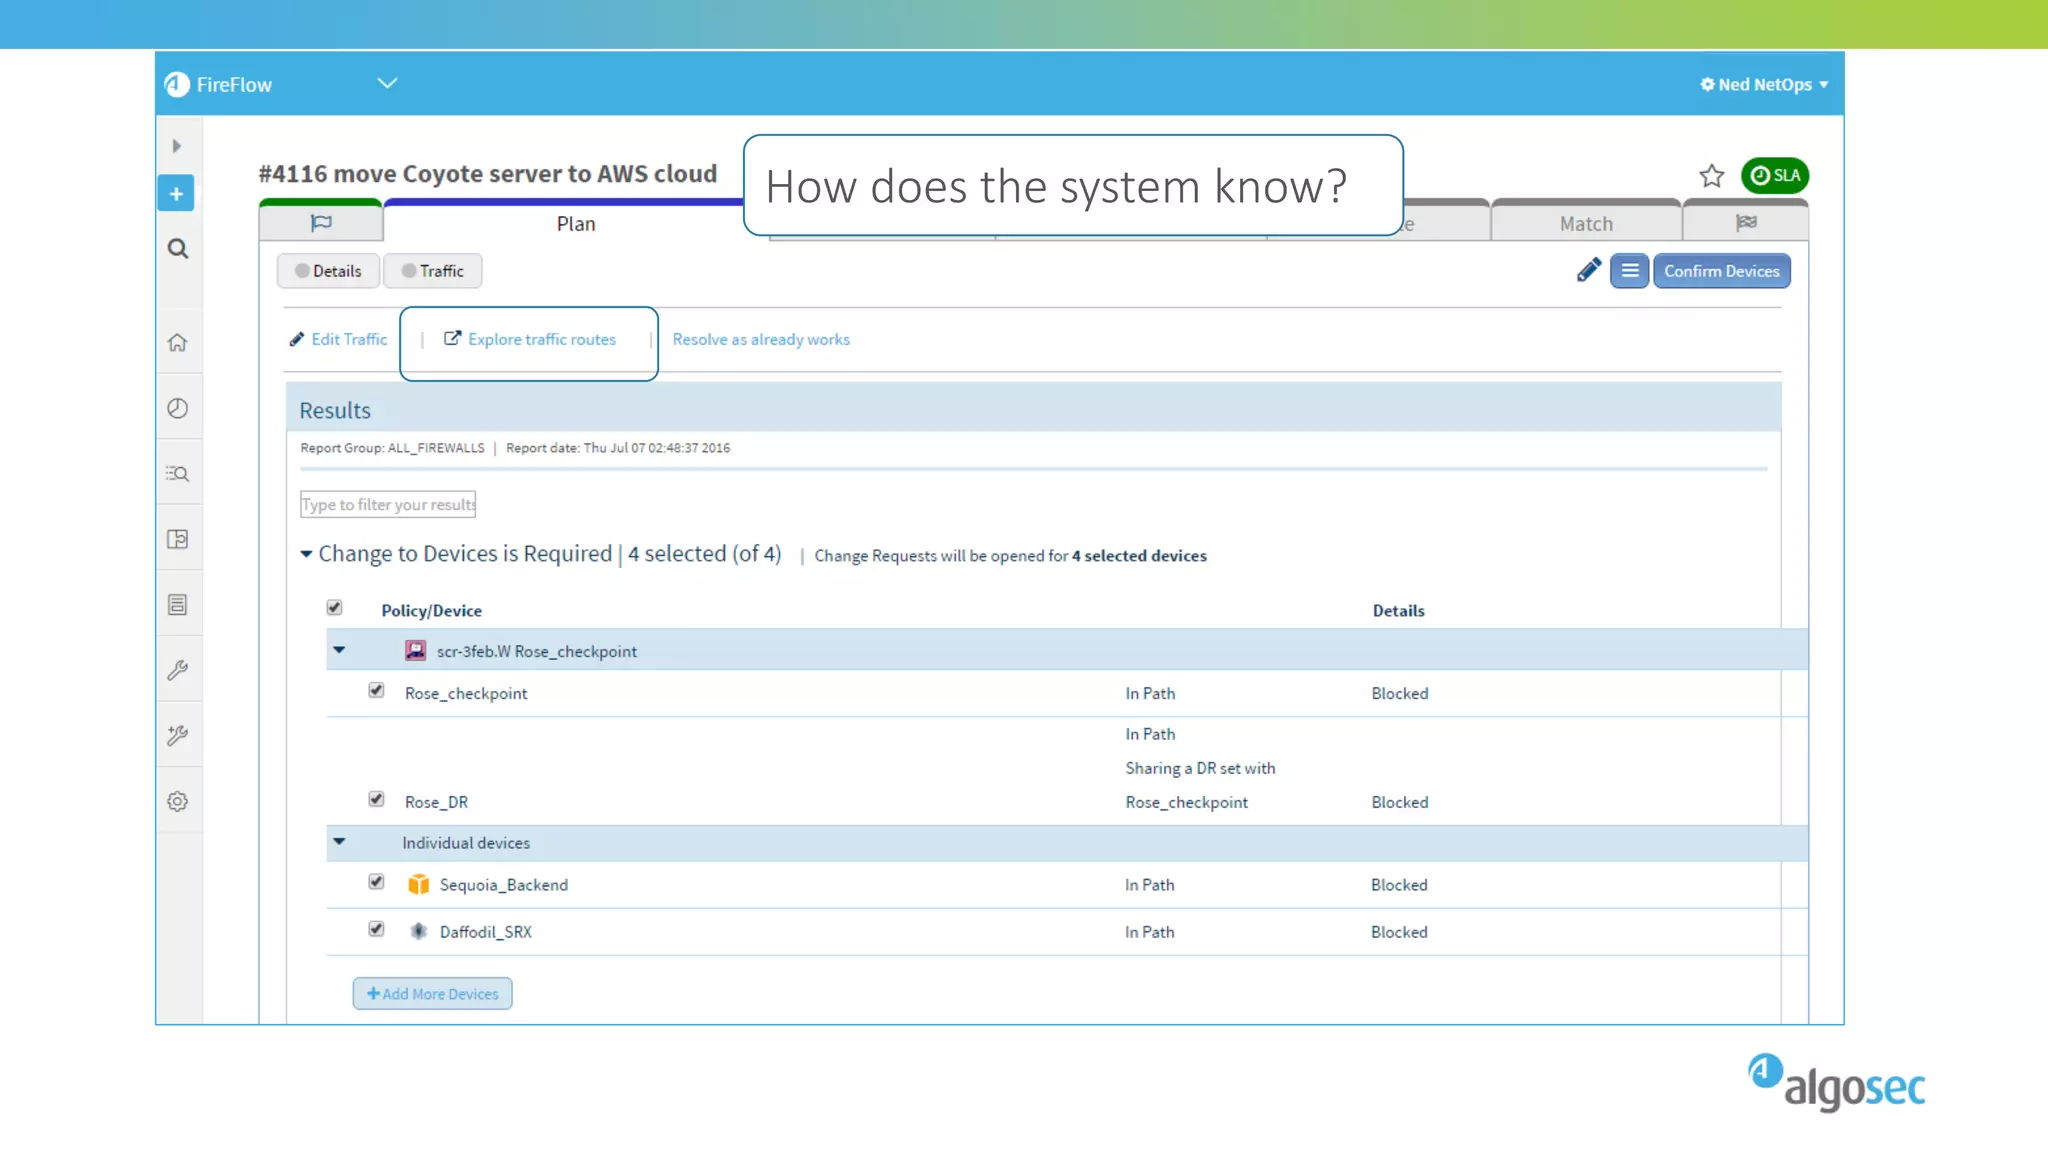The width and height of the screenshot is (2048, 1152).
Task: Click Resolve as already works link
Action: (x=761, y=340)
